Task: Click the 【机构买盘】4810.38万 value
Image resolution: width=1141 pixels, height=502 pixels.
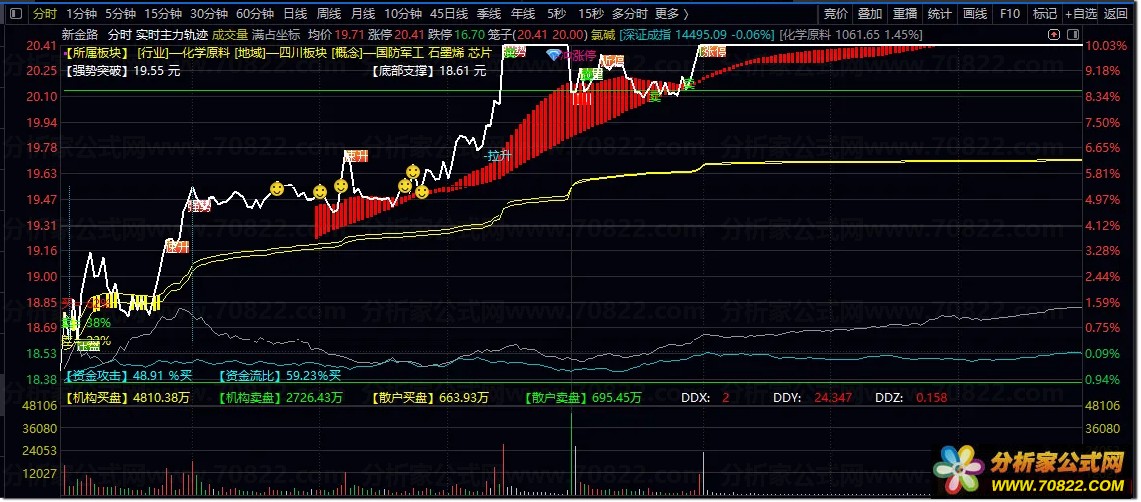Action: [127, 398]
